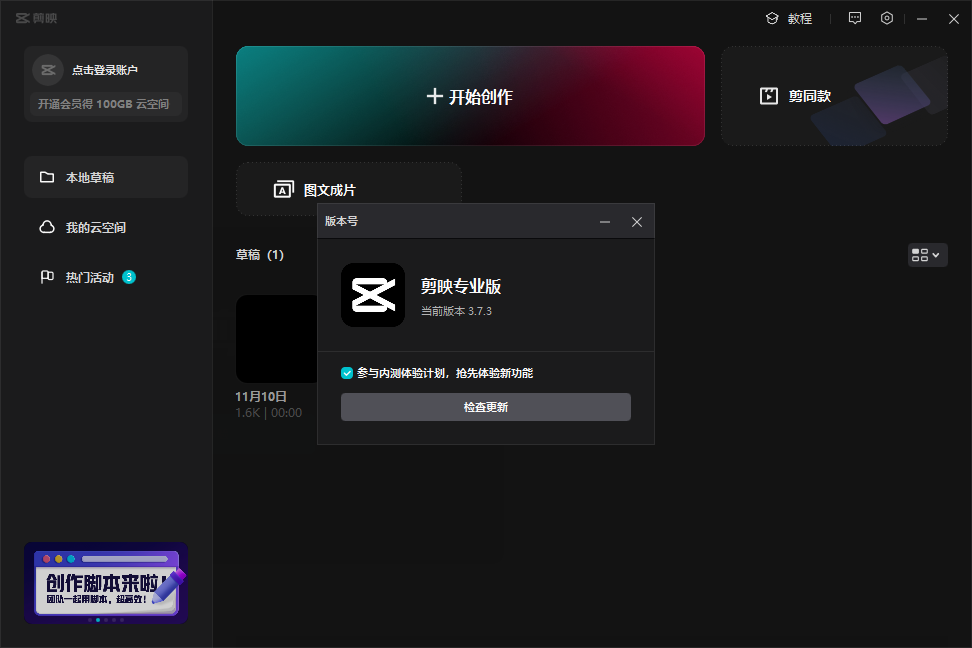Click the 剪同款 film icon
Image resolution: width=972 pixels, height=648 pixels.
(769, 96)
